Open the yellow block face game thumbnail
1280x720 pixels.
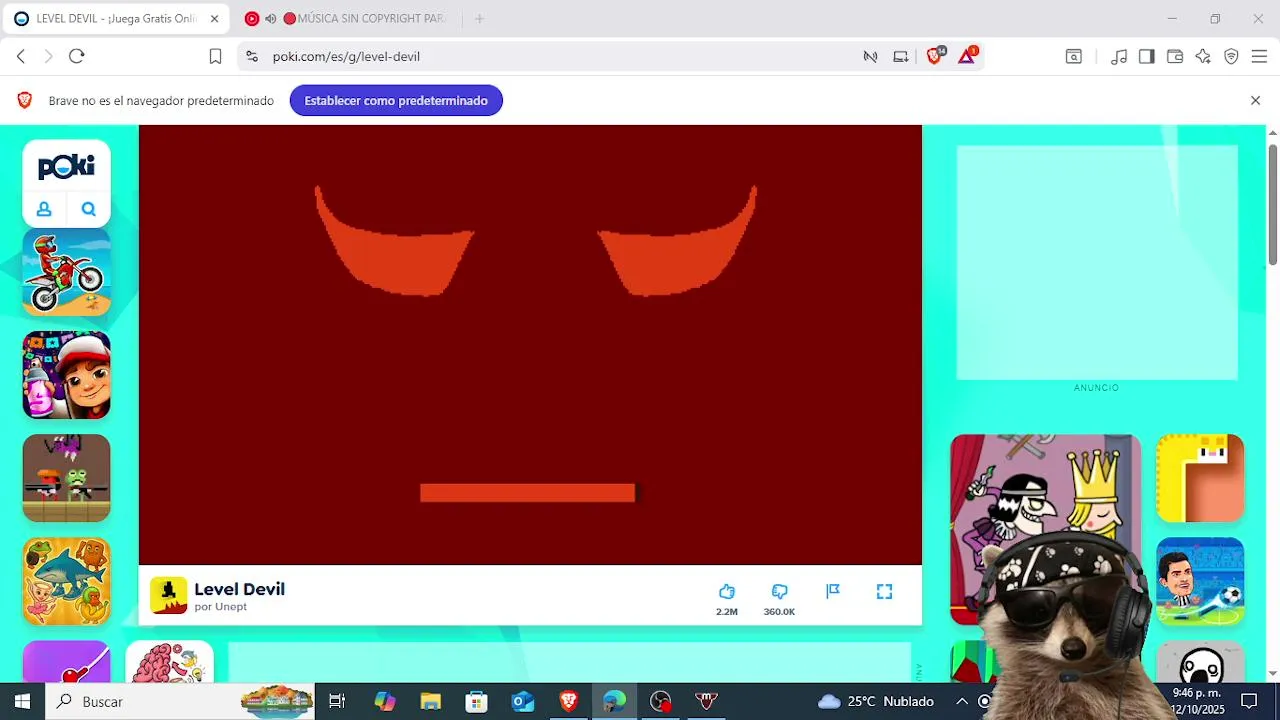coord(1200,478)
